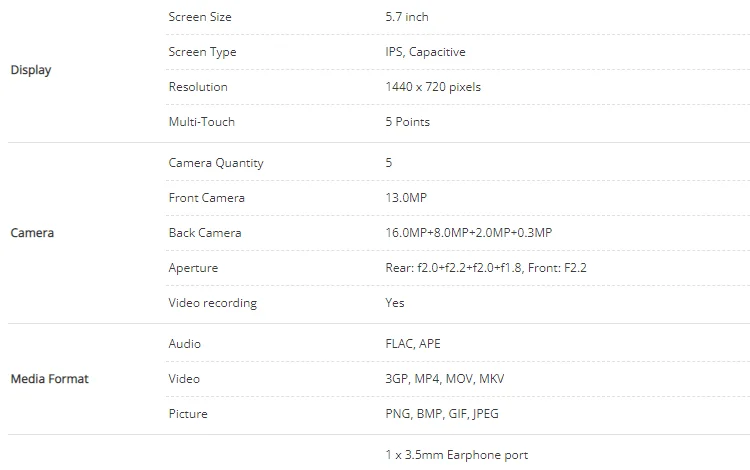Click the Camera Quantity label

216,163
